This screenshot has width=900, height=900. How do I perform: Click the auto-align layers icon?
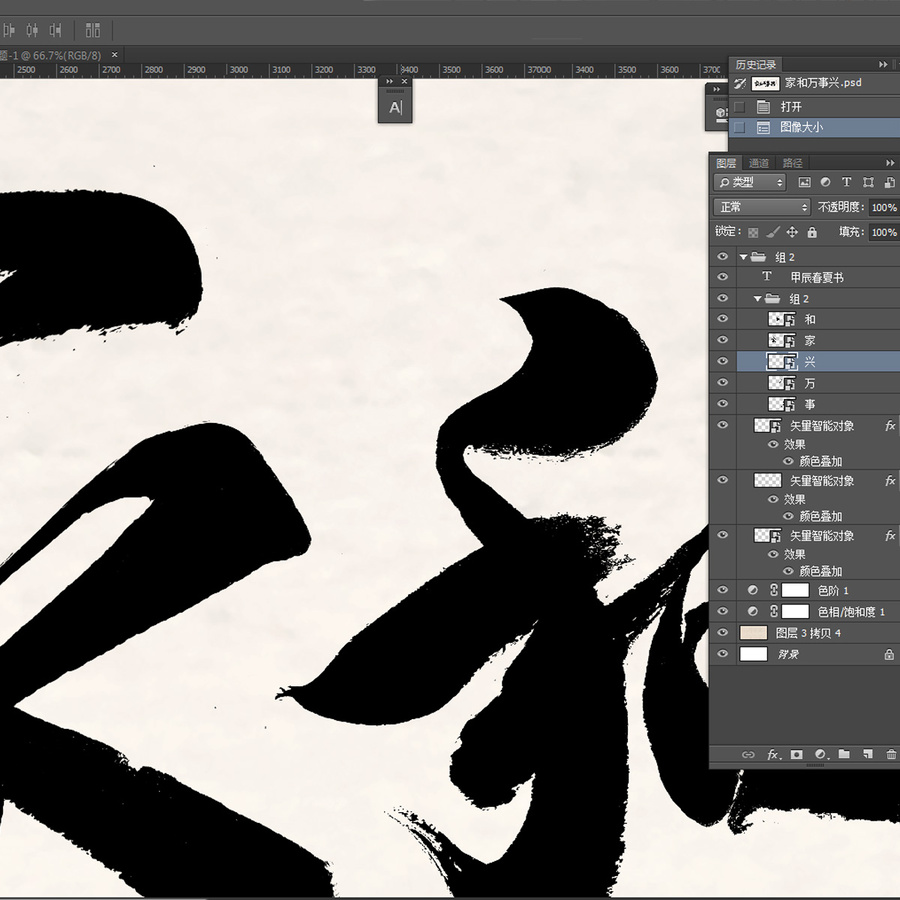pos(92,30)
